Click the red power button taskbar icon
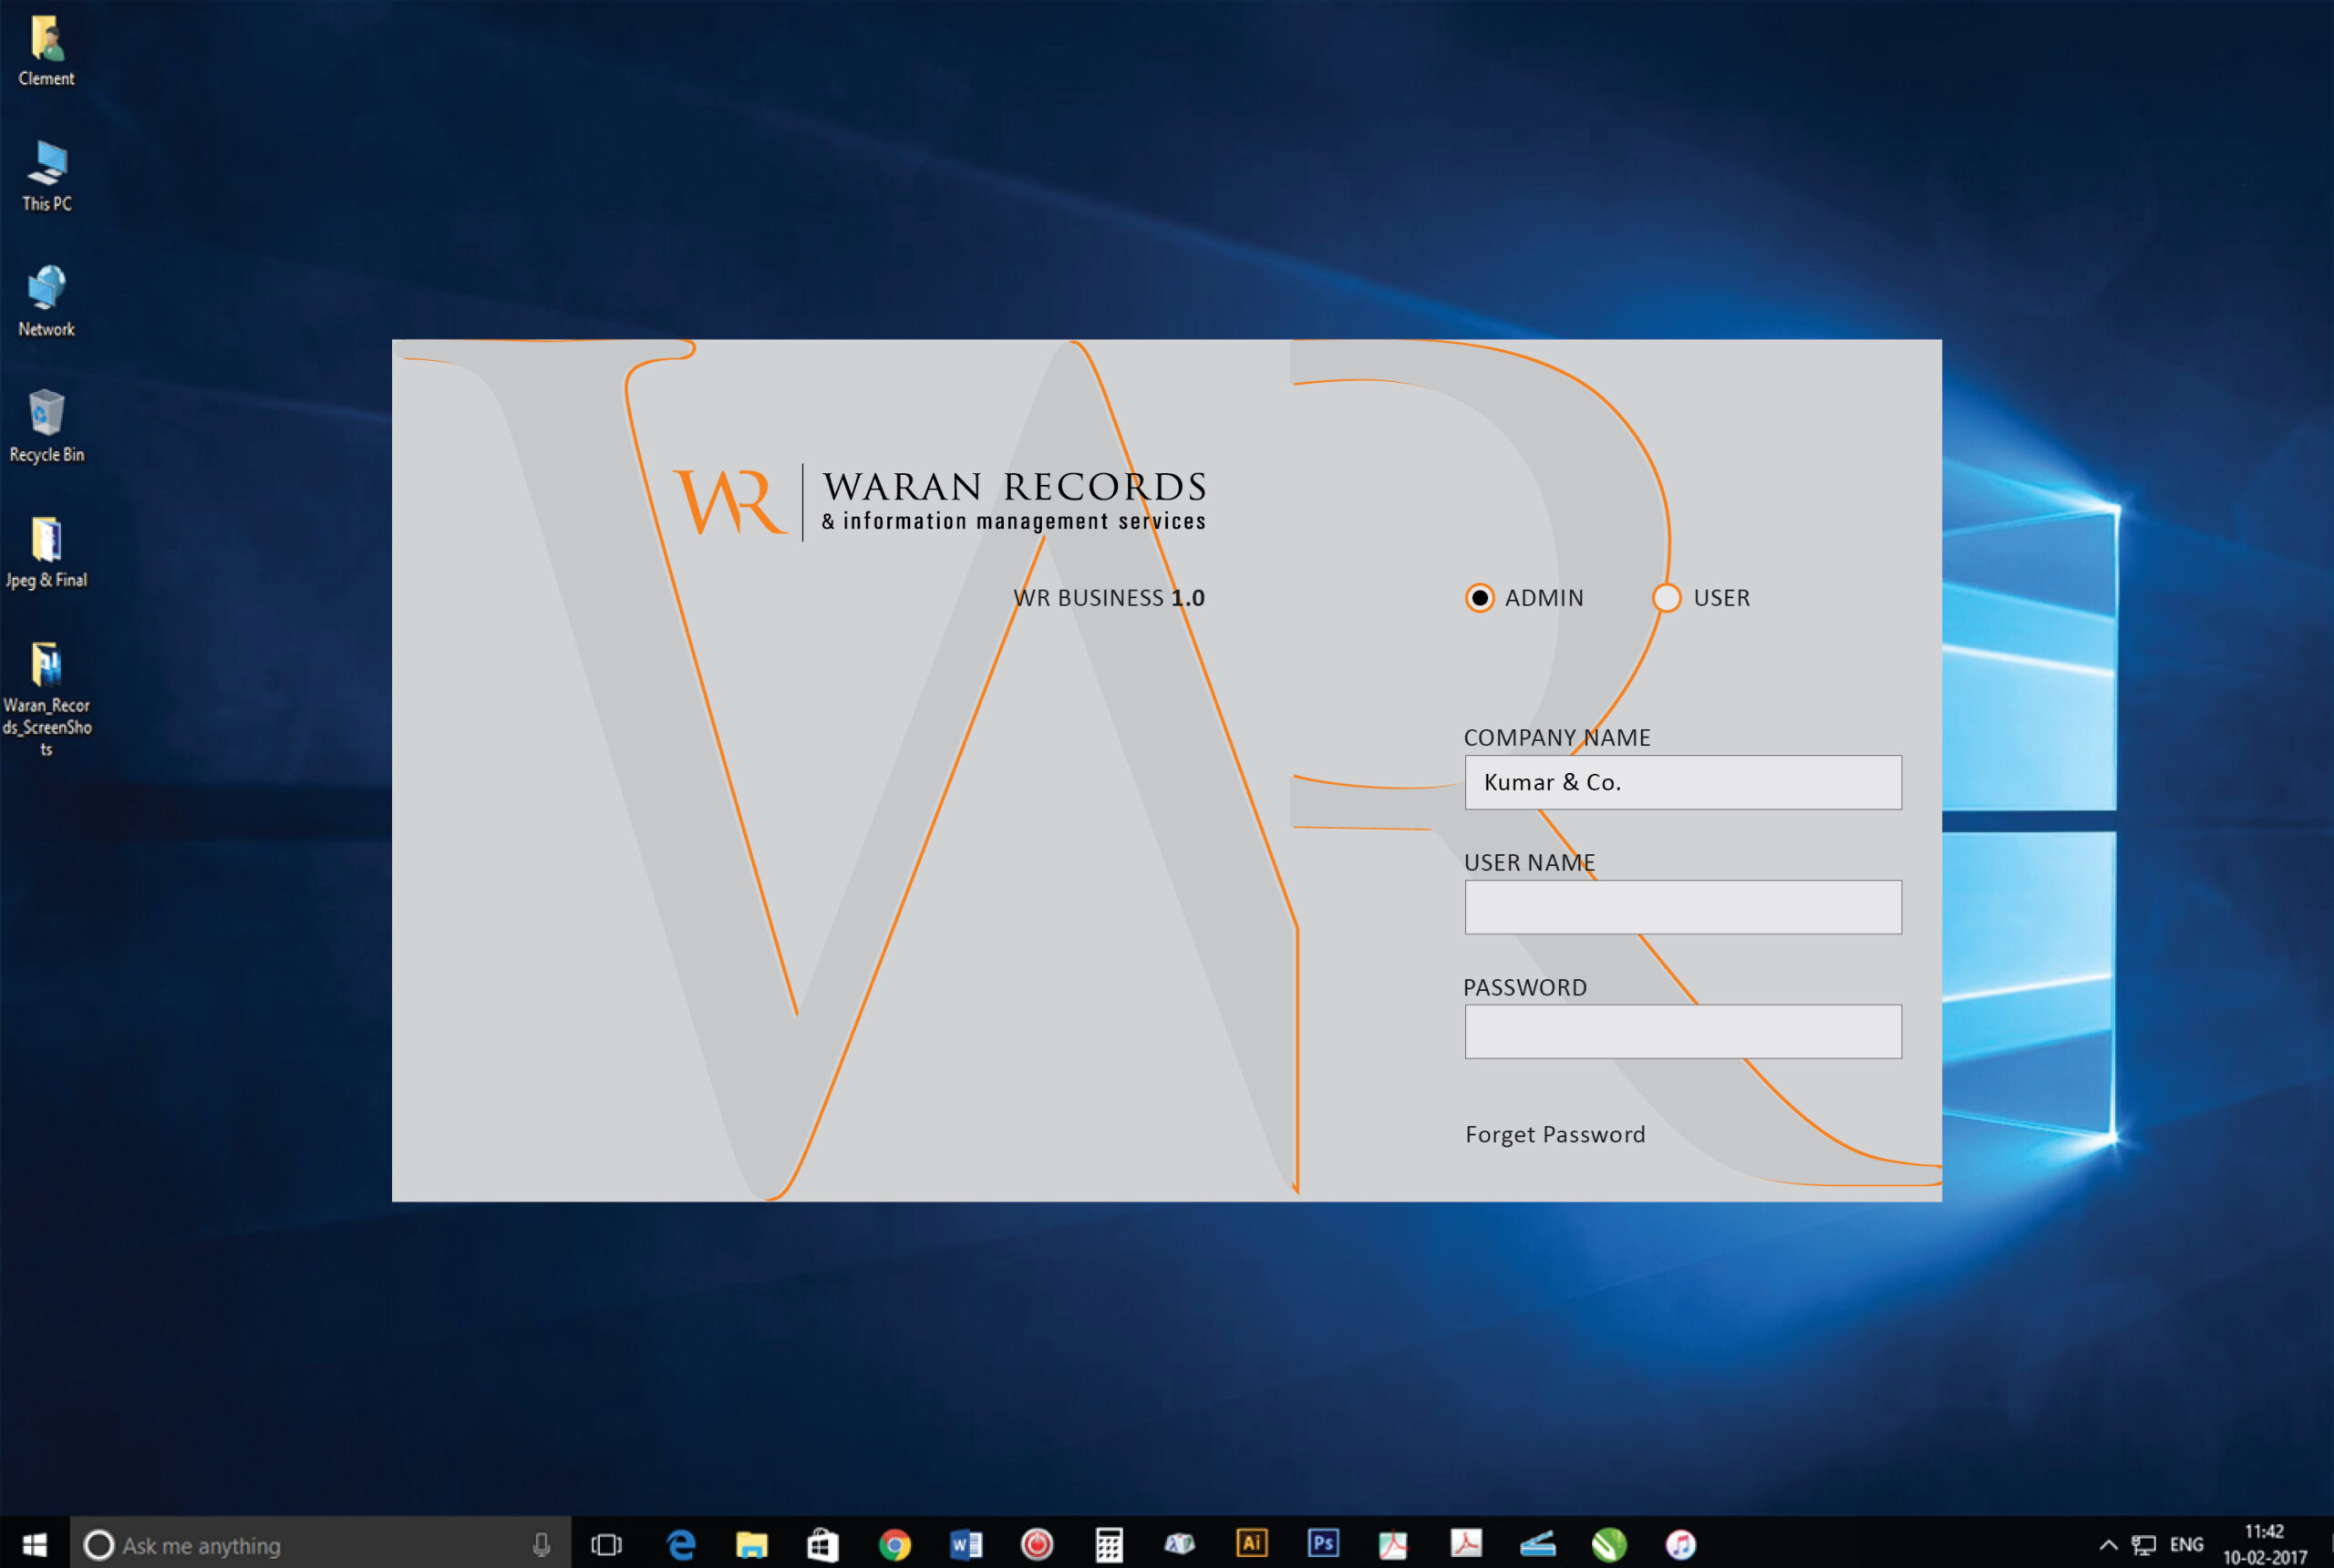 pyautogui.click(x=1037, y=1545)
